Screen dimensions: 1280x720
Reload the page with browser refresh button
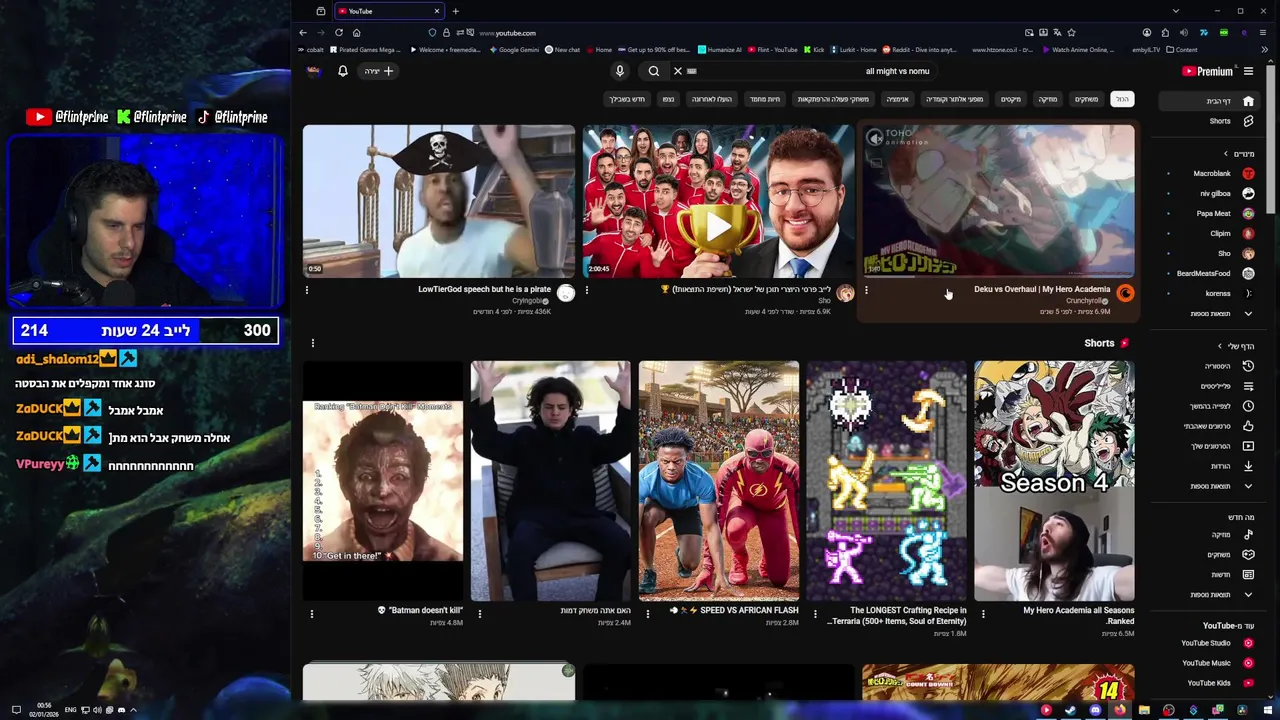(x=339, y=33)
